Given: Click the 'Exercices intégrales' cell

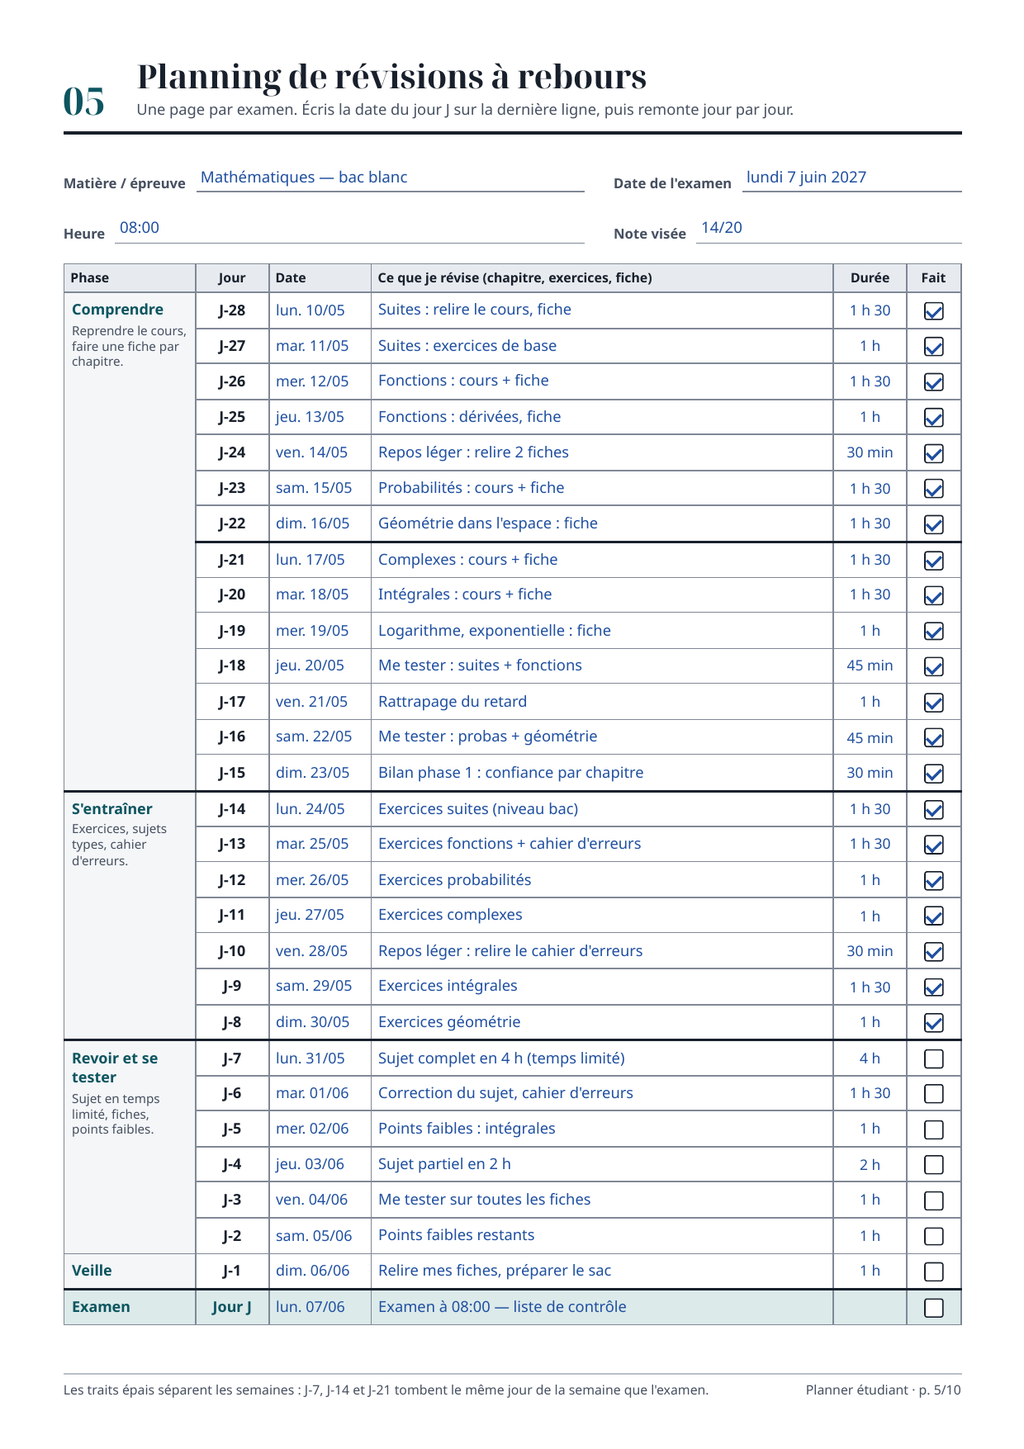Looking at the screenshot, I should tap(602, 987).
